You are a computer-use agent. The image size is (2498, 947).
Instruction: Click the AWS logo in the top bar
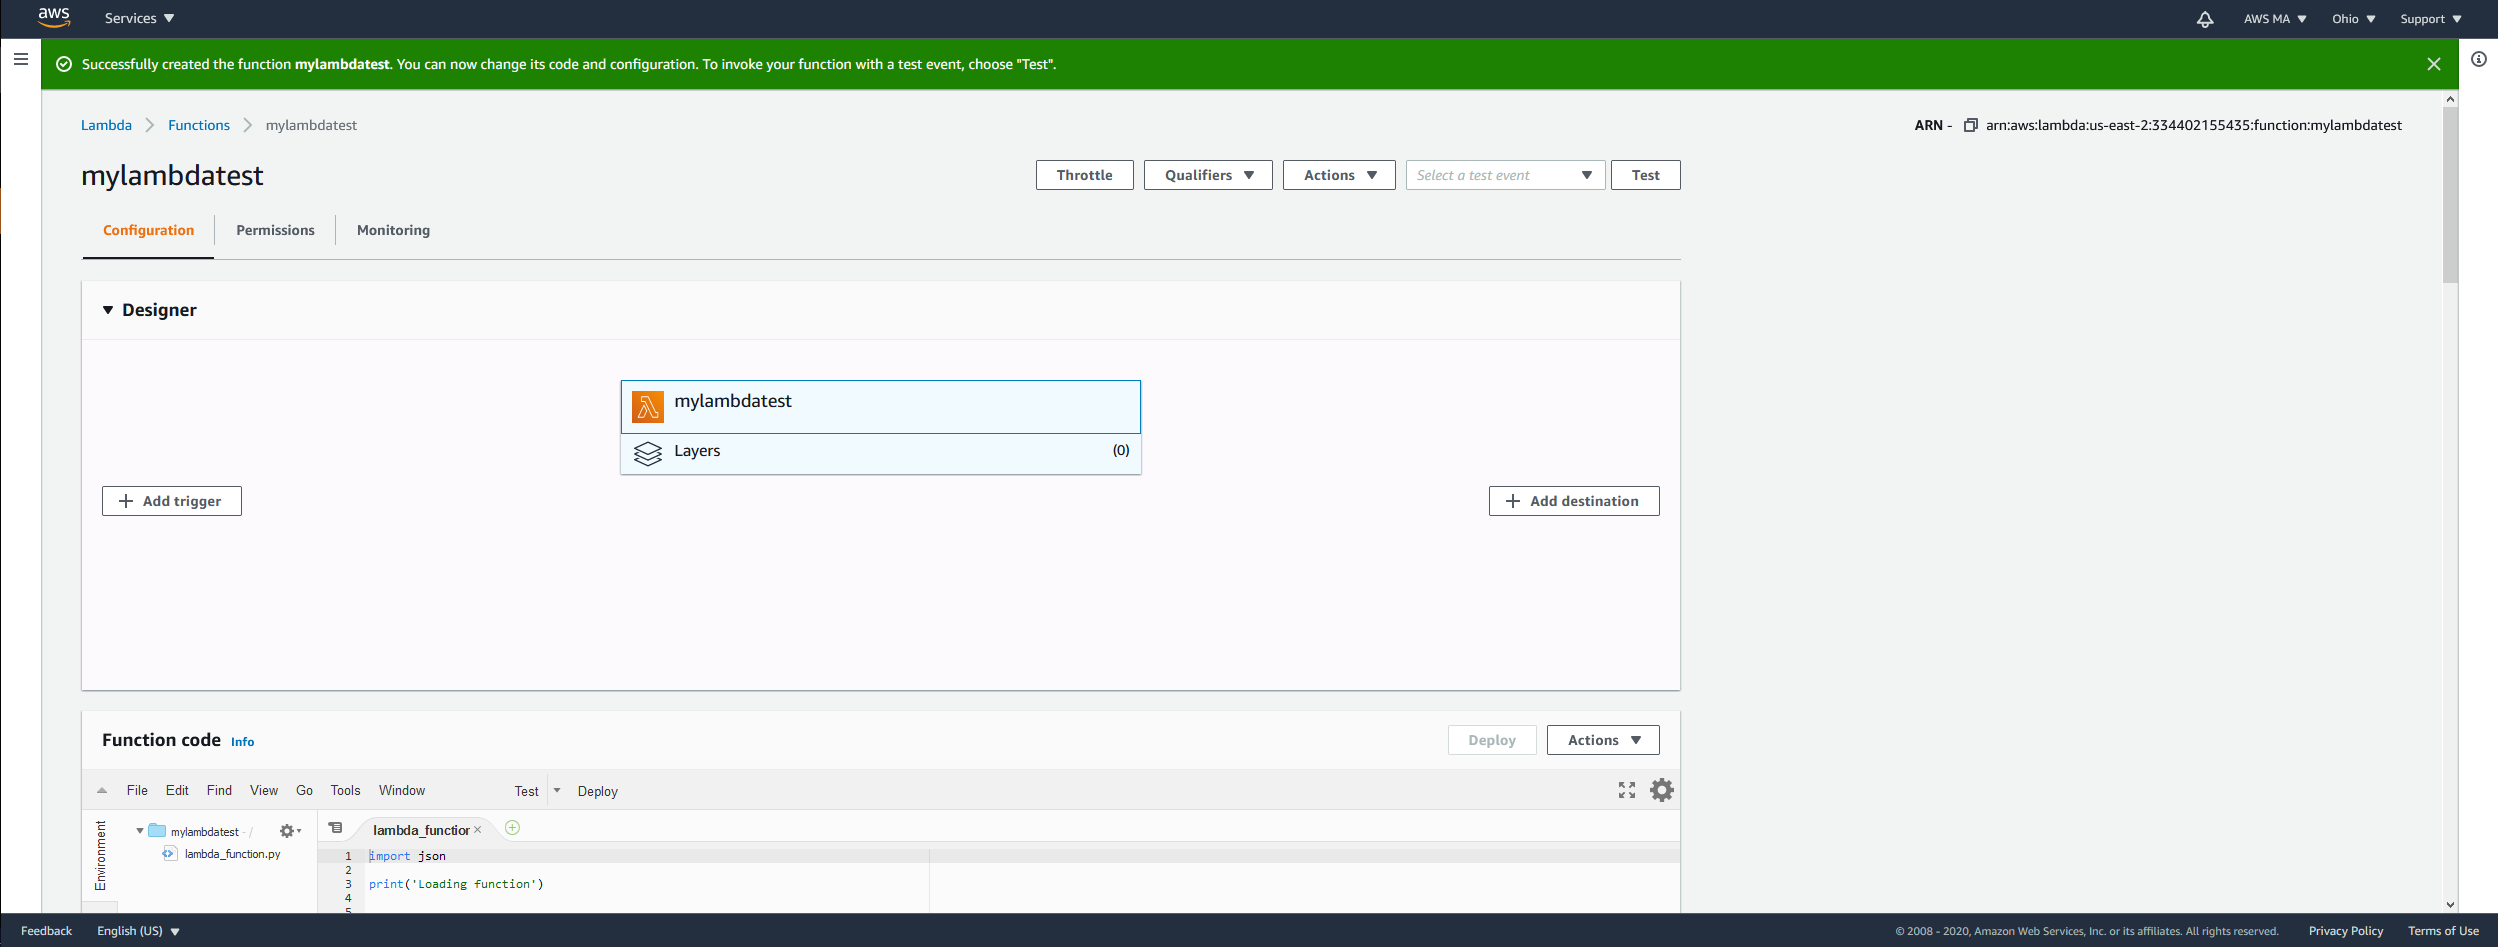click(x=54, y=17)
